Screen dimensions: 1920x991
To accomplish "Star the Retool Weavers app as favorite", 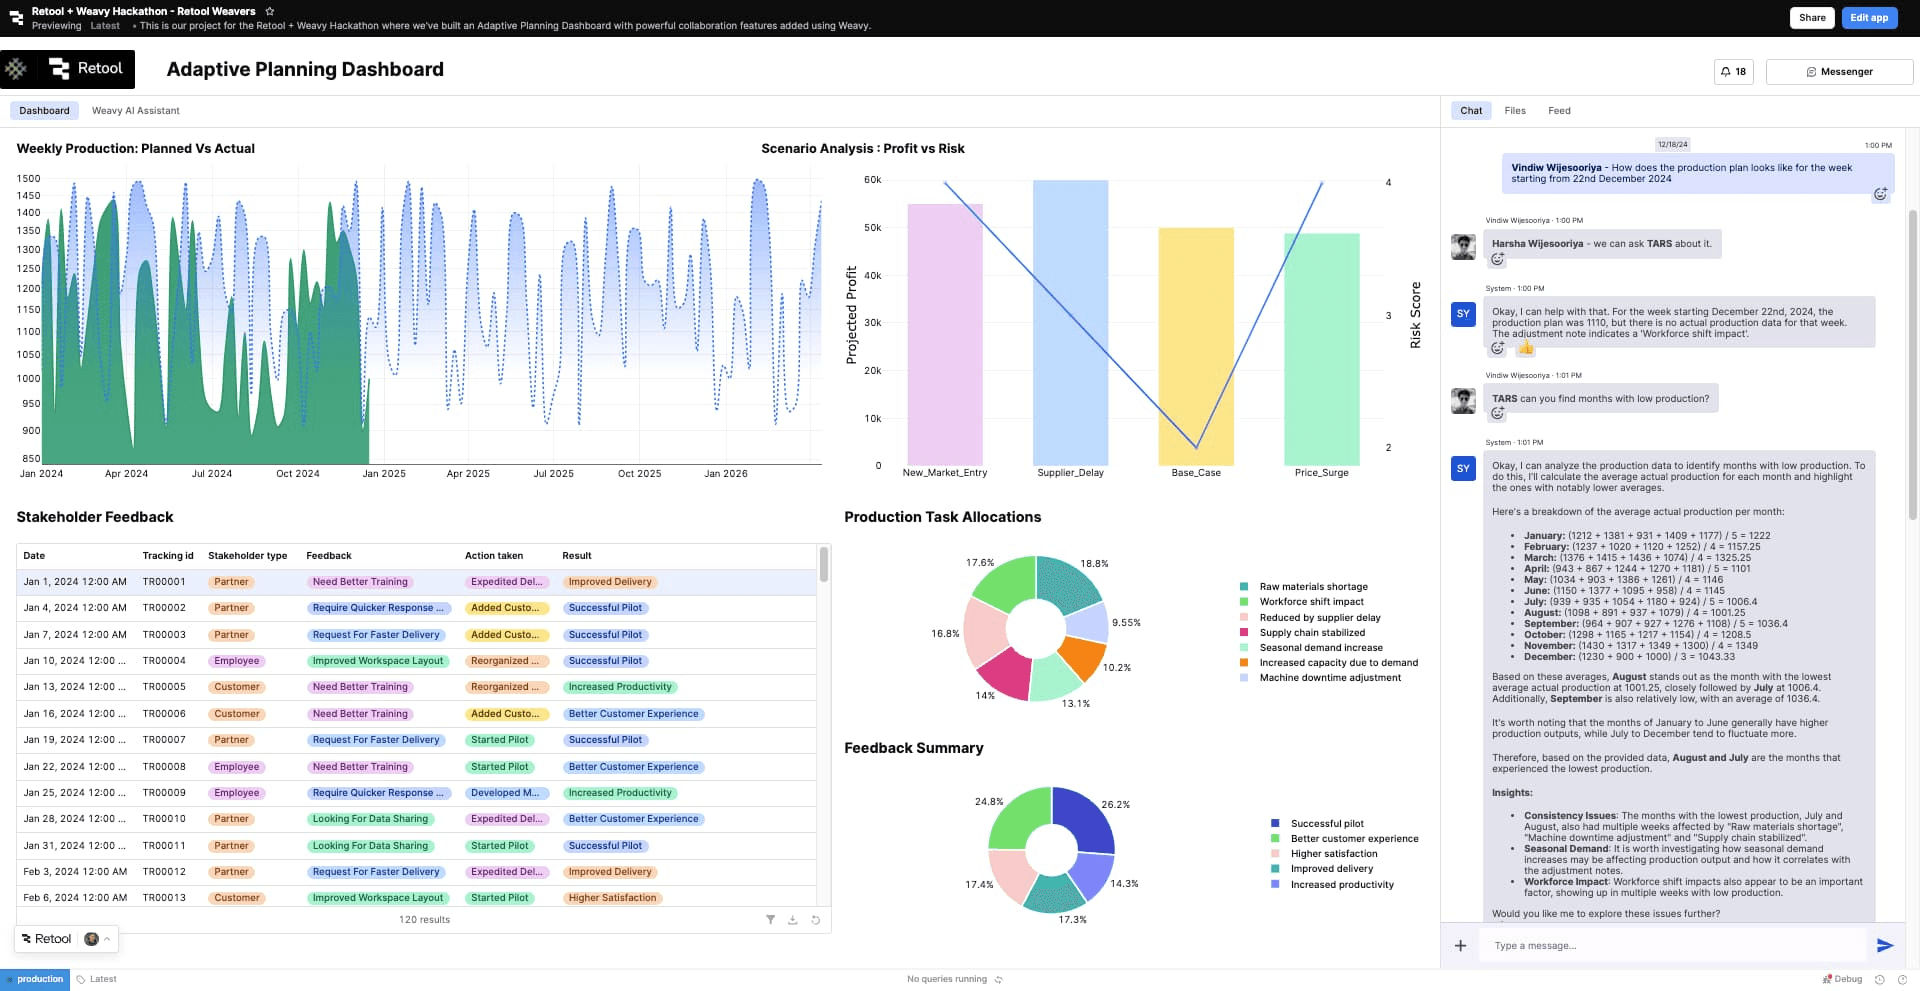I will click(268, 11).
